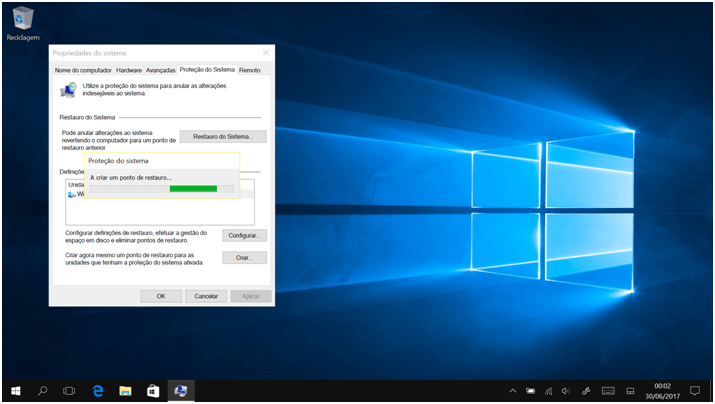
Task: Open the Action Center notification icon
Action: [695, 390]
